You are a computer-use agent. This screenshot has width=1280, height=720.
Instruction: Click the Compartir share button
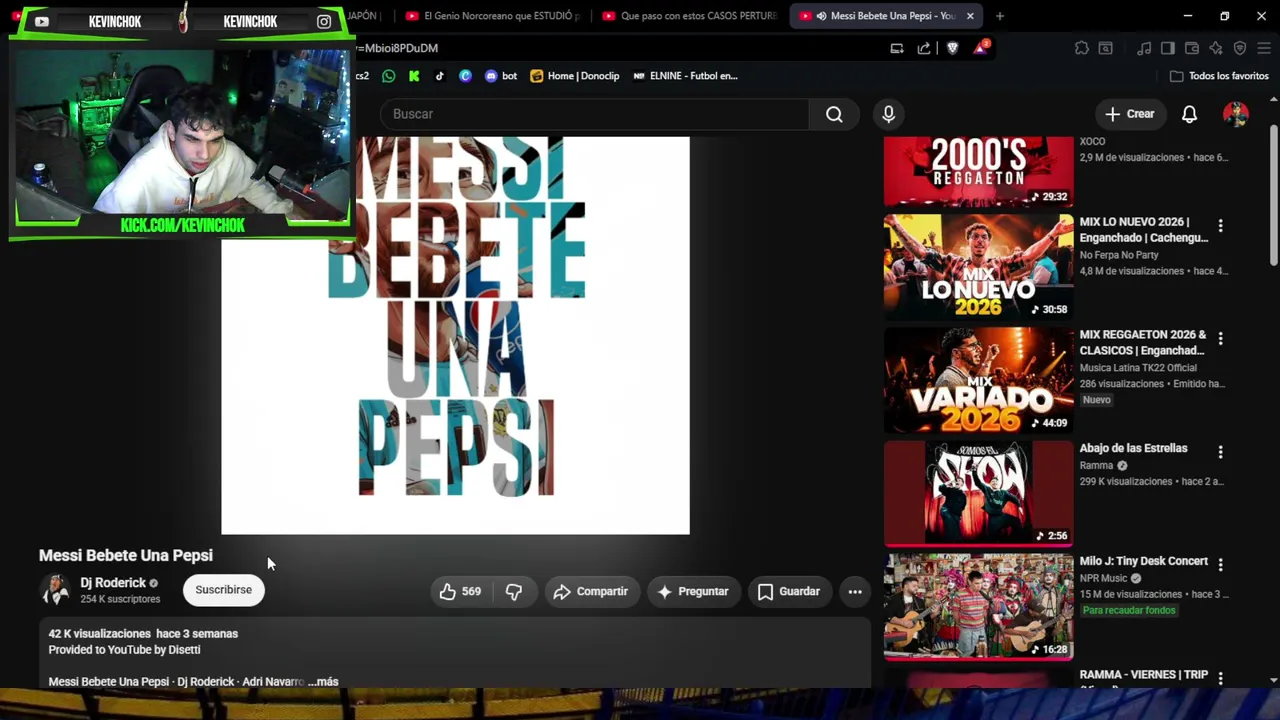tap(591, 591)
